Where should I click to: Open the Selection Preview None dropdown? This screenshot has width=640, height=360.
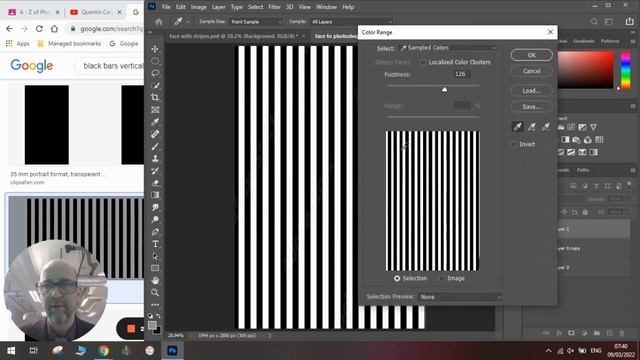[460, 297]
